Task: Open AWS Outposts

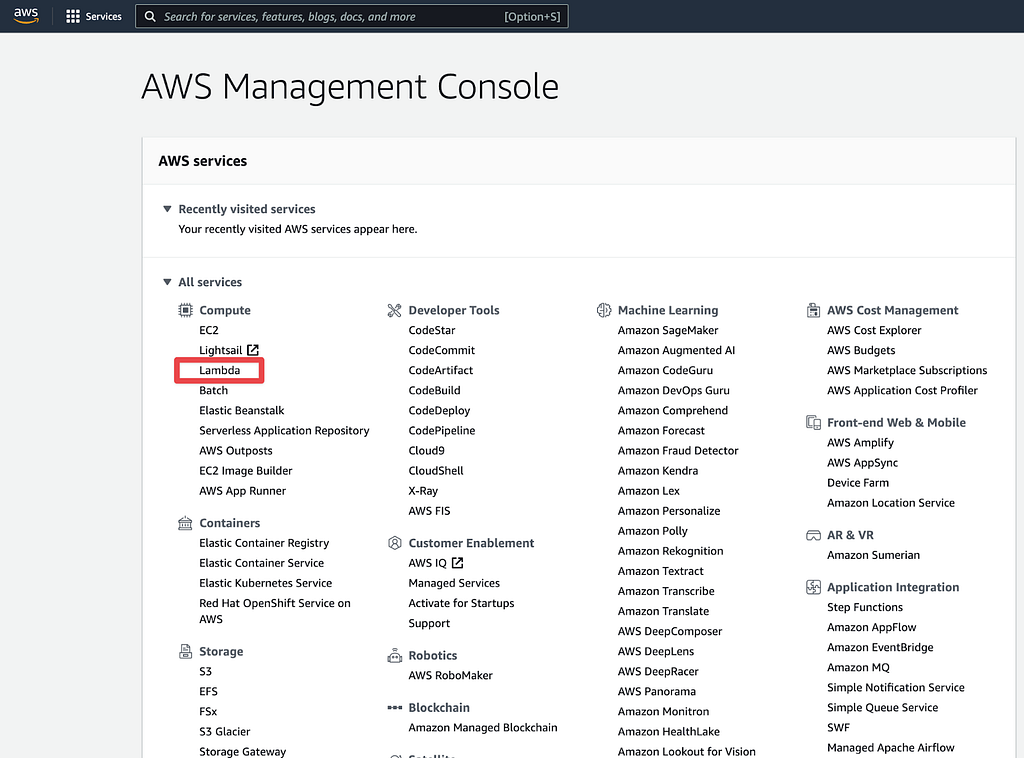Action: [x=236, y=450]
